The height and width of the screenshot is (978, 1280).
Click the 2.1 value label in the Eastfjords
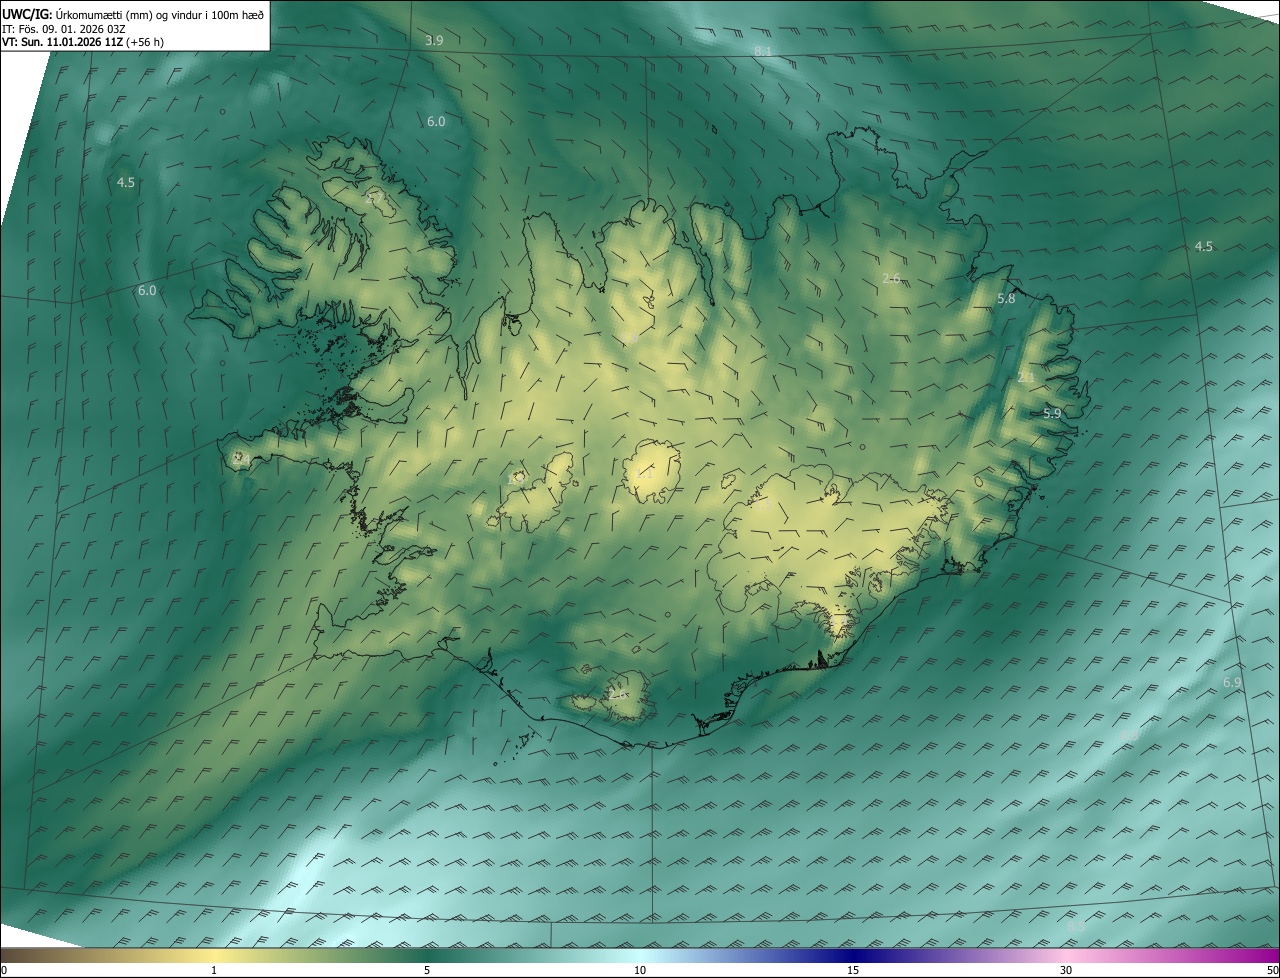[1026, 377]
